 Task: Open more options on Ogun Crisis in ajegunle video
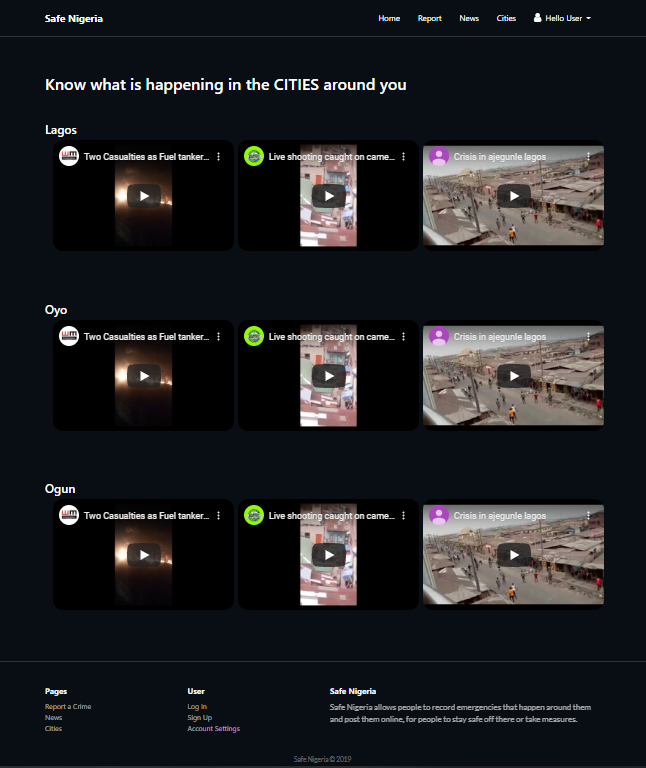coord(588,515)
